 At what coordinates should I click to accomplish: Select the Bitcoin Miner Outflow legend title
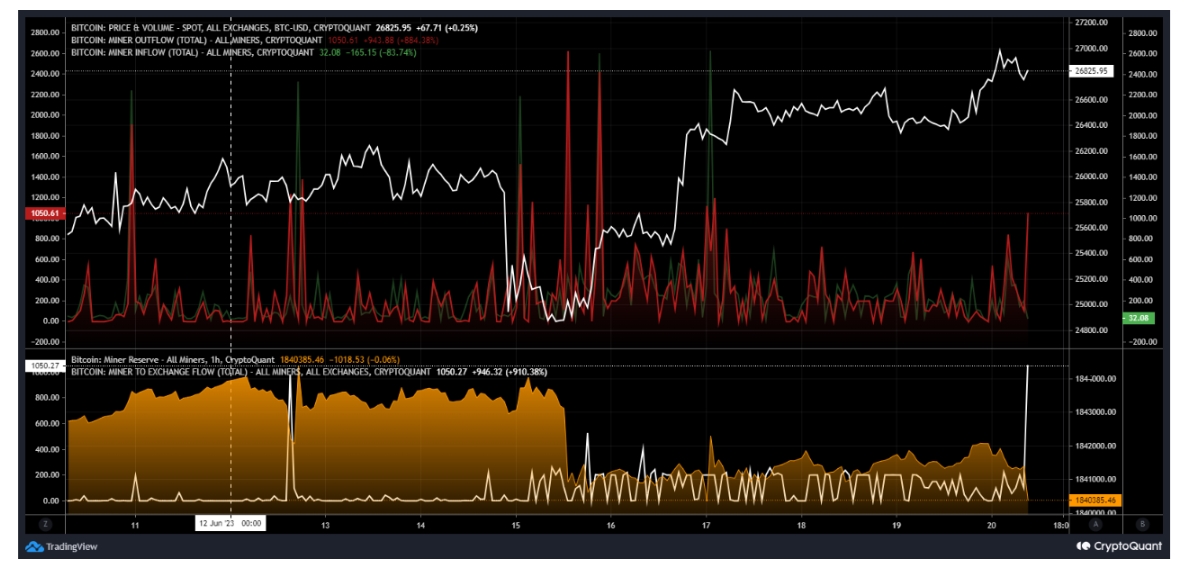tap(196, 40)
